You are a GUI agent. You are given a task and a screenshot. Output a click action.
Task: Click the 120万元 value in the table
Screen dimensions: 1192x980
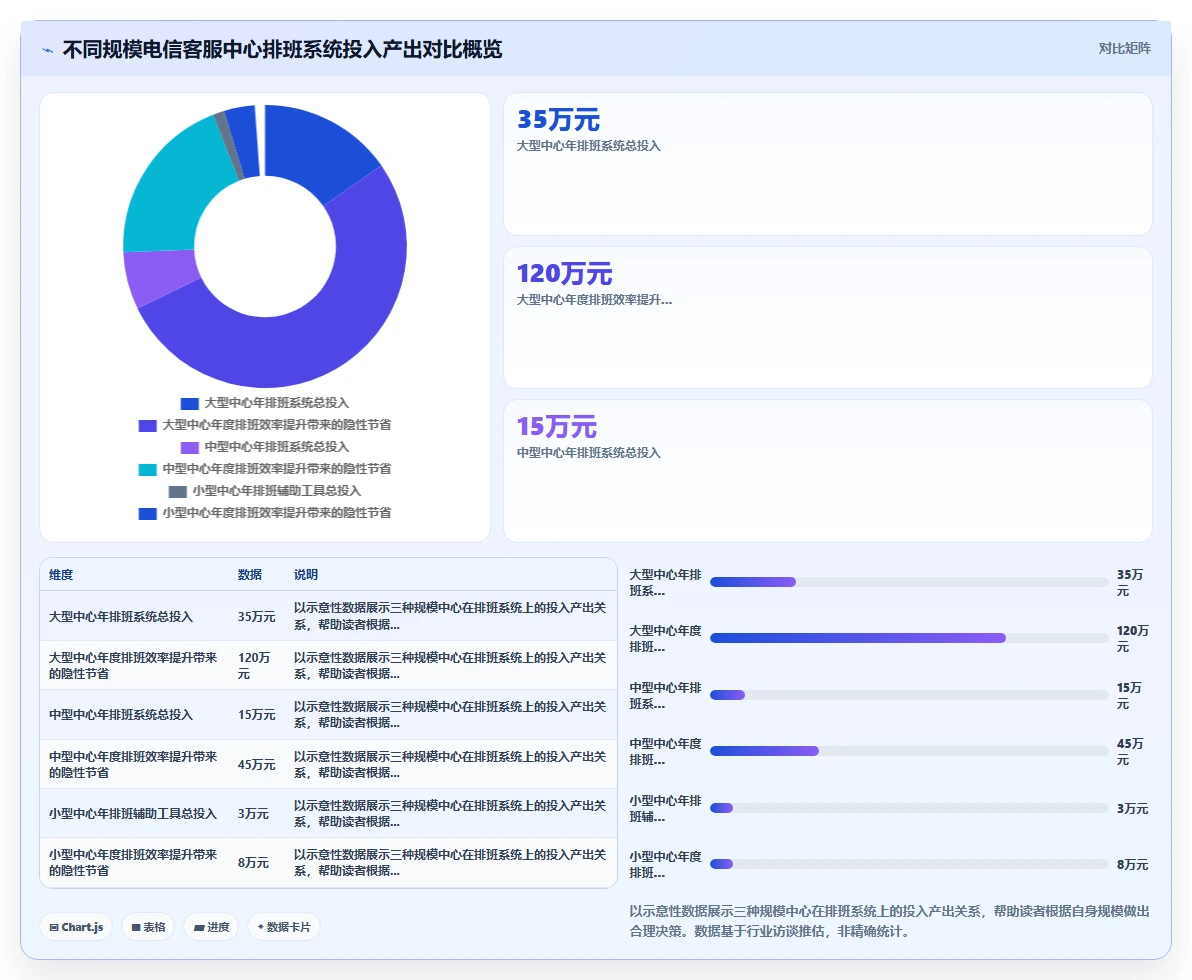255,665
